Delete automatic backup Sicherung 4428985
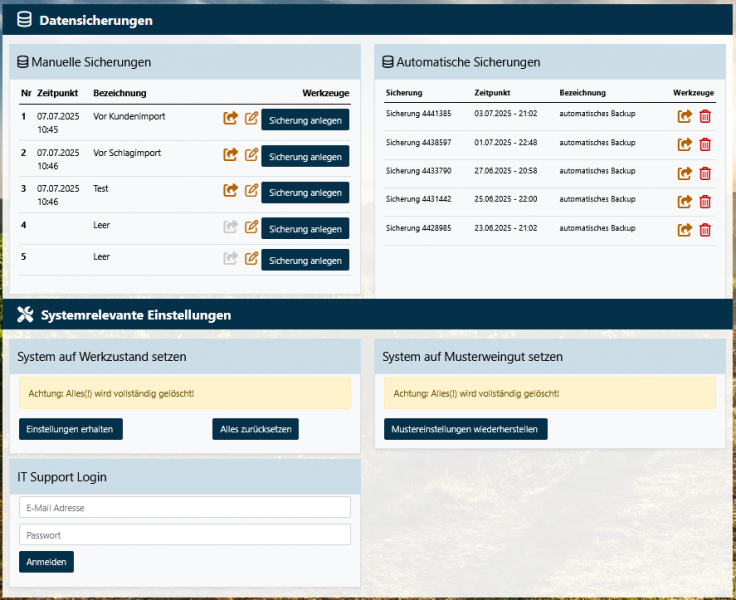 [x=705, y=230]
